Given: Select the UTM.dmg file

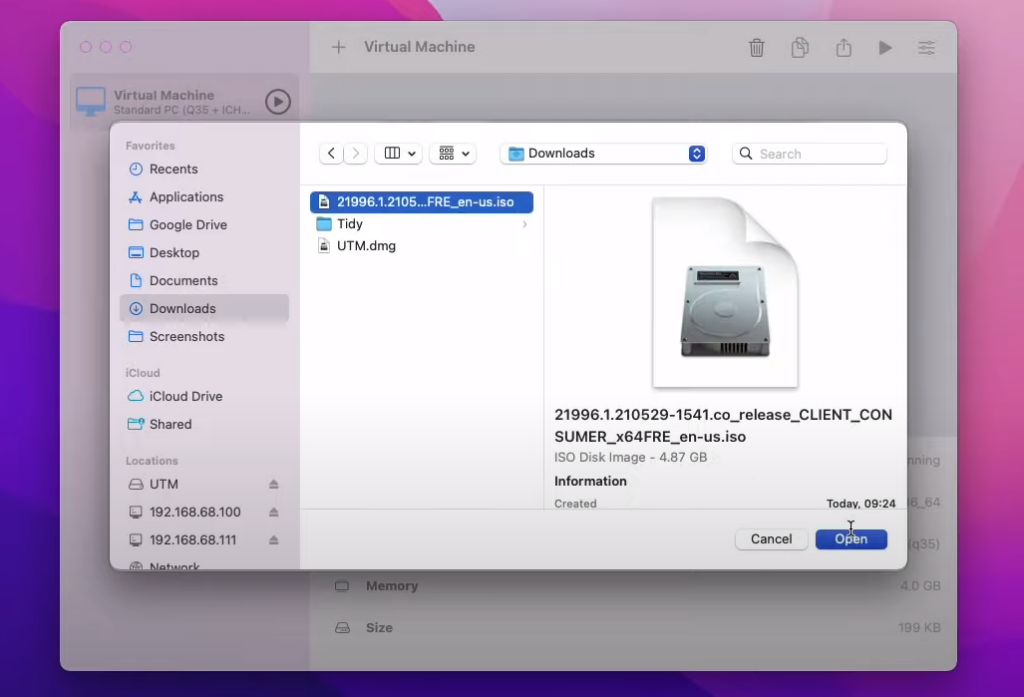Looking at the screenshot, I should pyautogui.click(x=366, y=246).
